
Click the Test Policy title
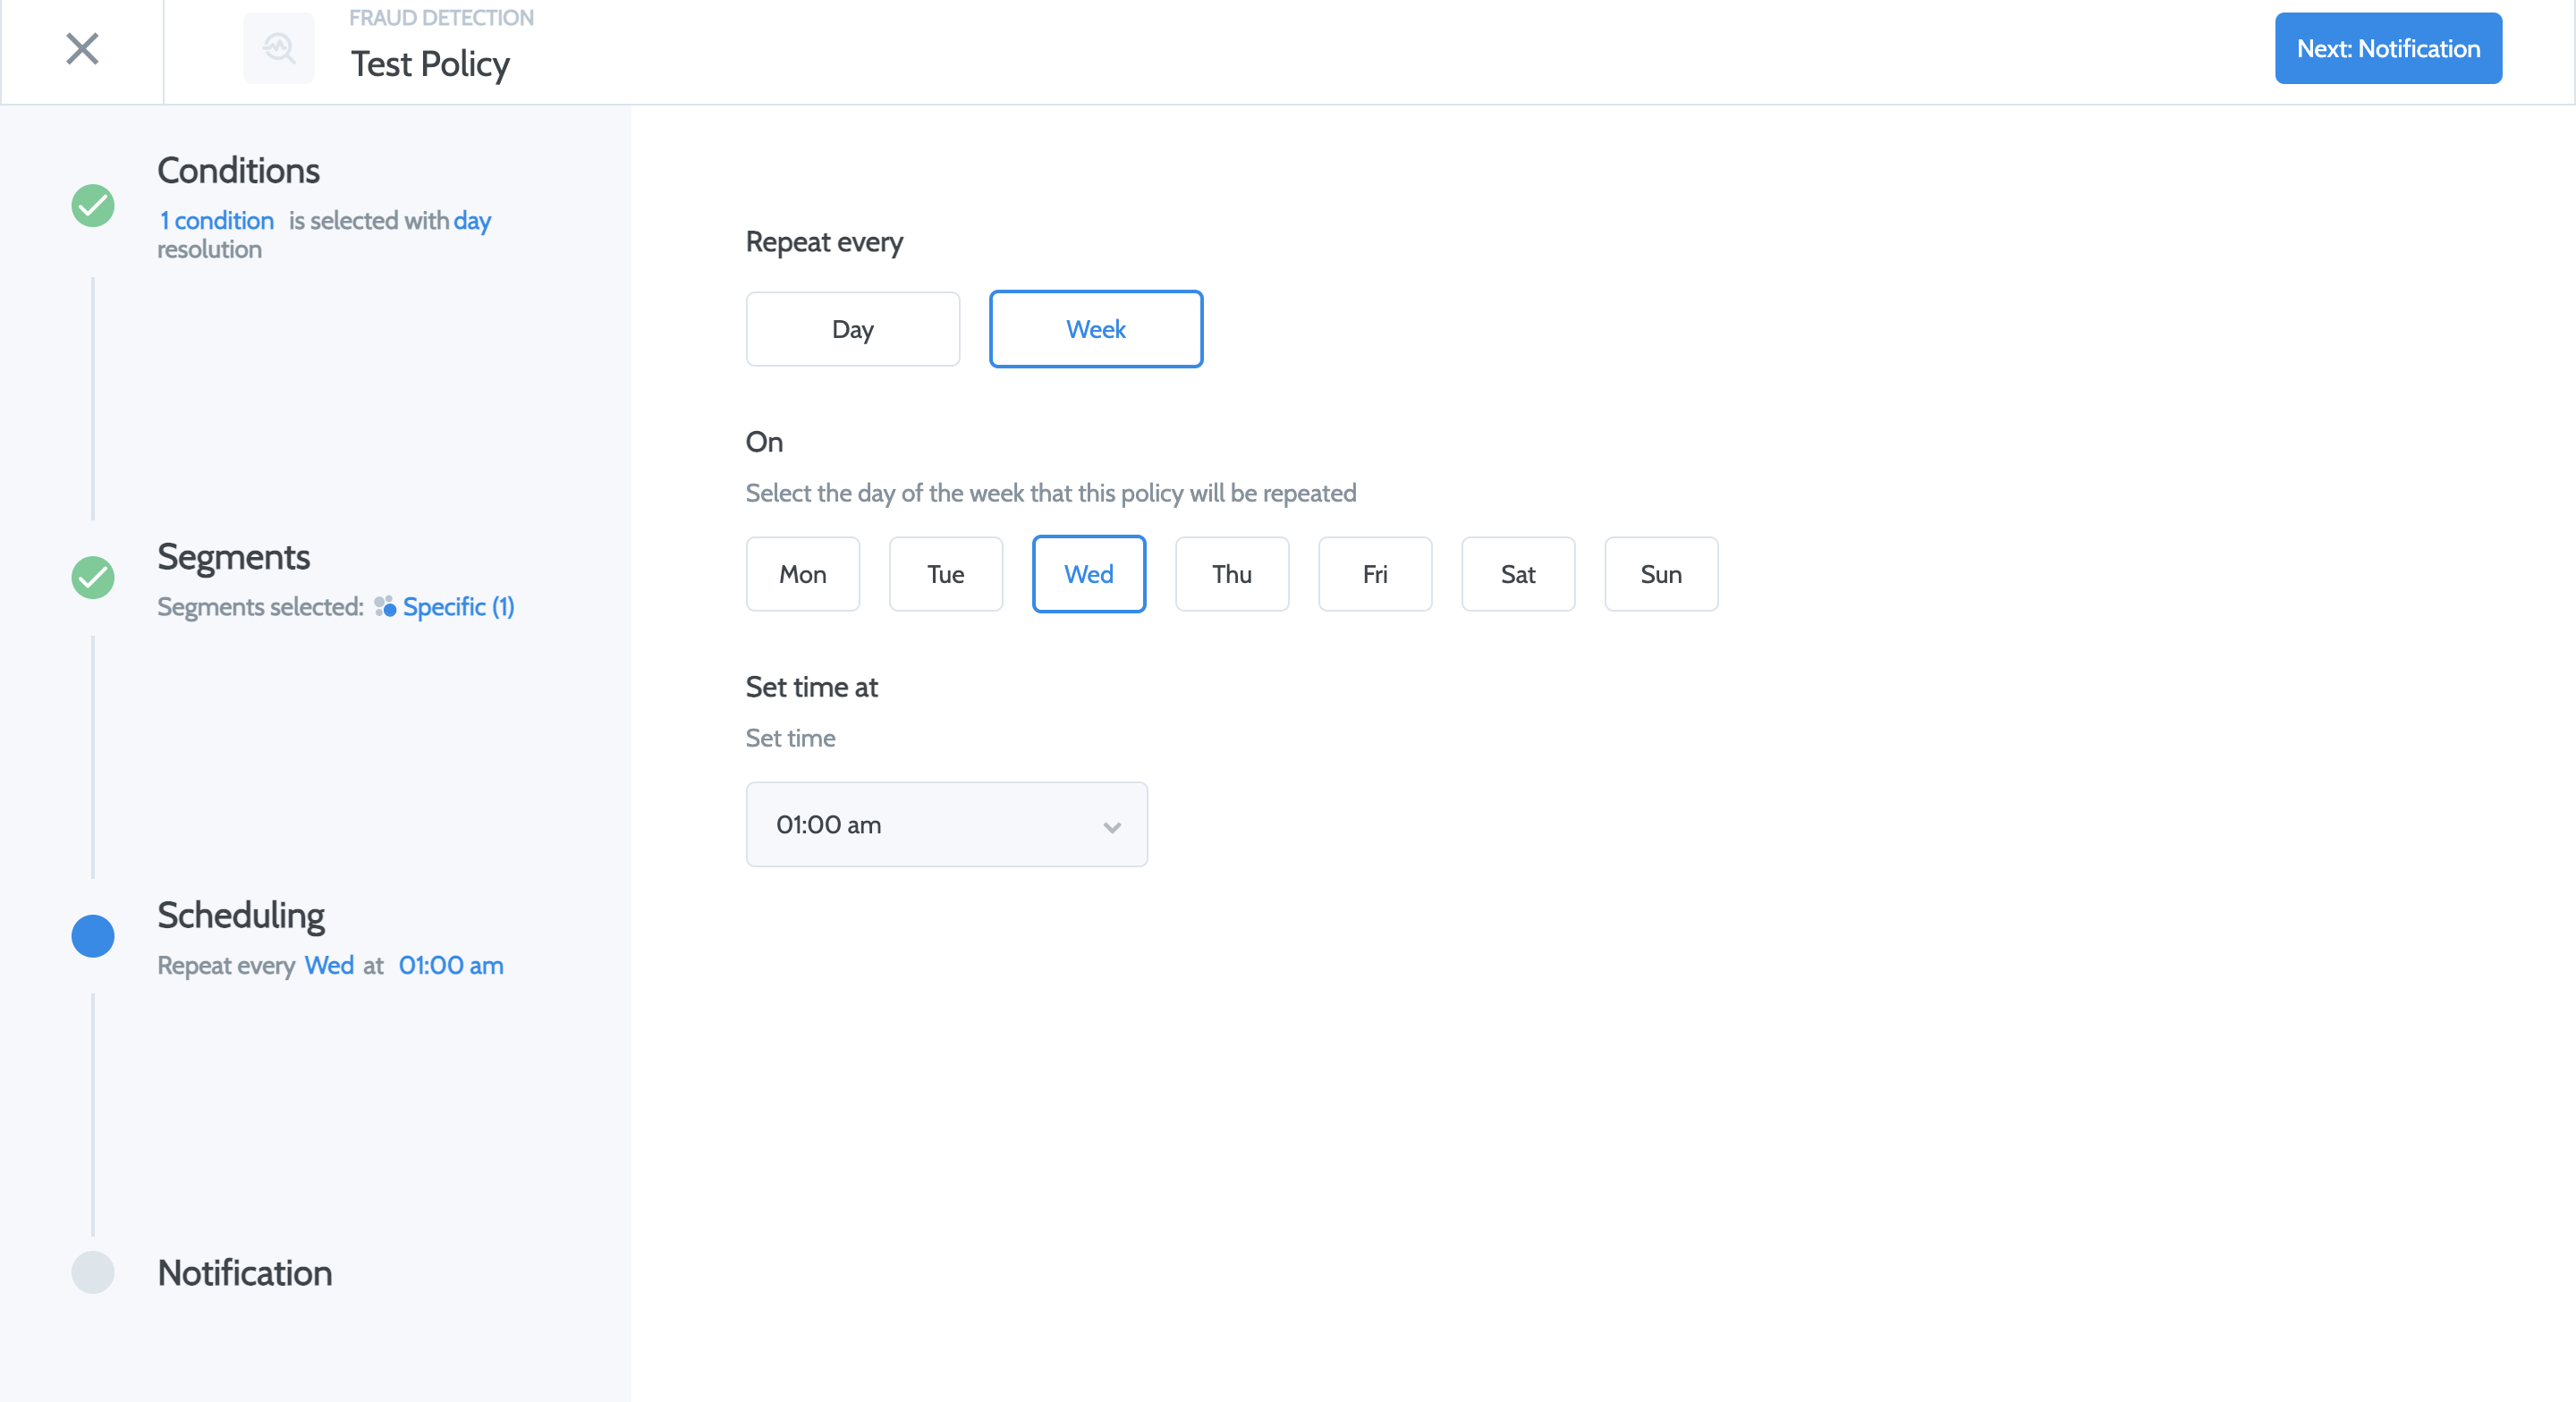(430, 64)
